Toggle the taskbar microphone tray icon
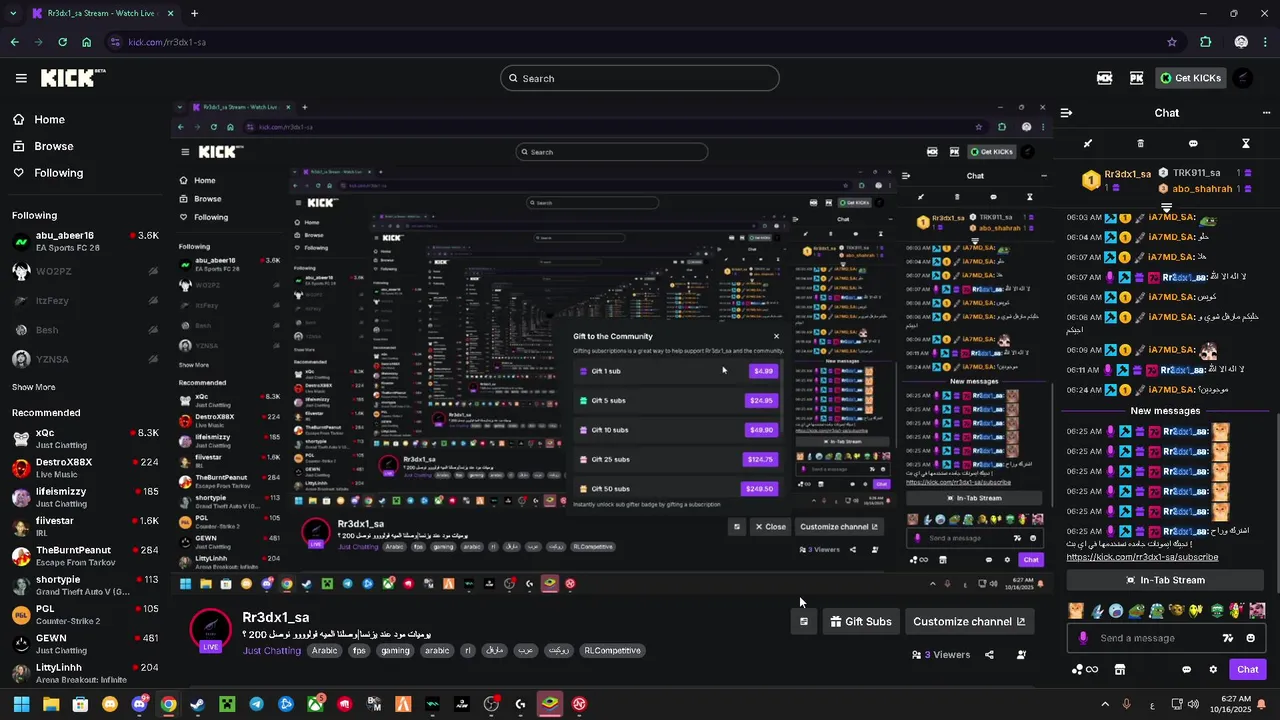Image resolution: width=1280 pixels, height=720 pixels. tap(1127, 704)
